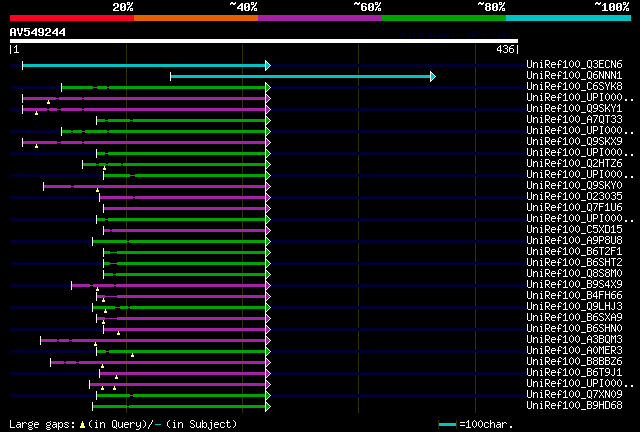Image resolution: width=640 pixels, height=432 pixels.
Task: Click the cyan alignment bar for Q6NNN1
Action: [300, 76]
